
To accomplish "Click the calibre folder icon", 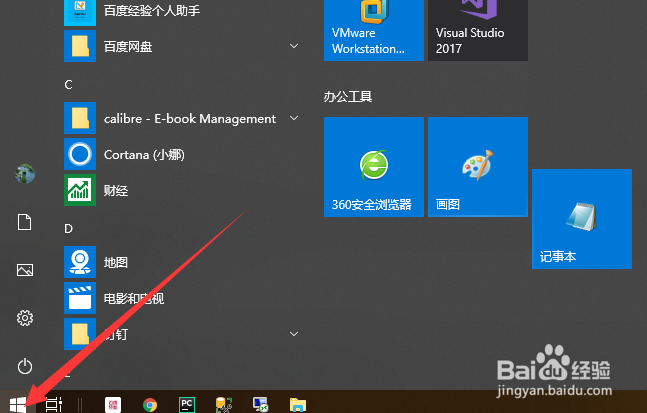I will [80, 118].
